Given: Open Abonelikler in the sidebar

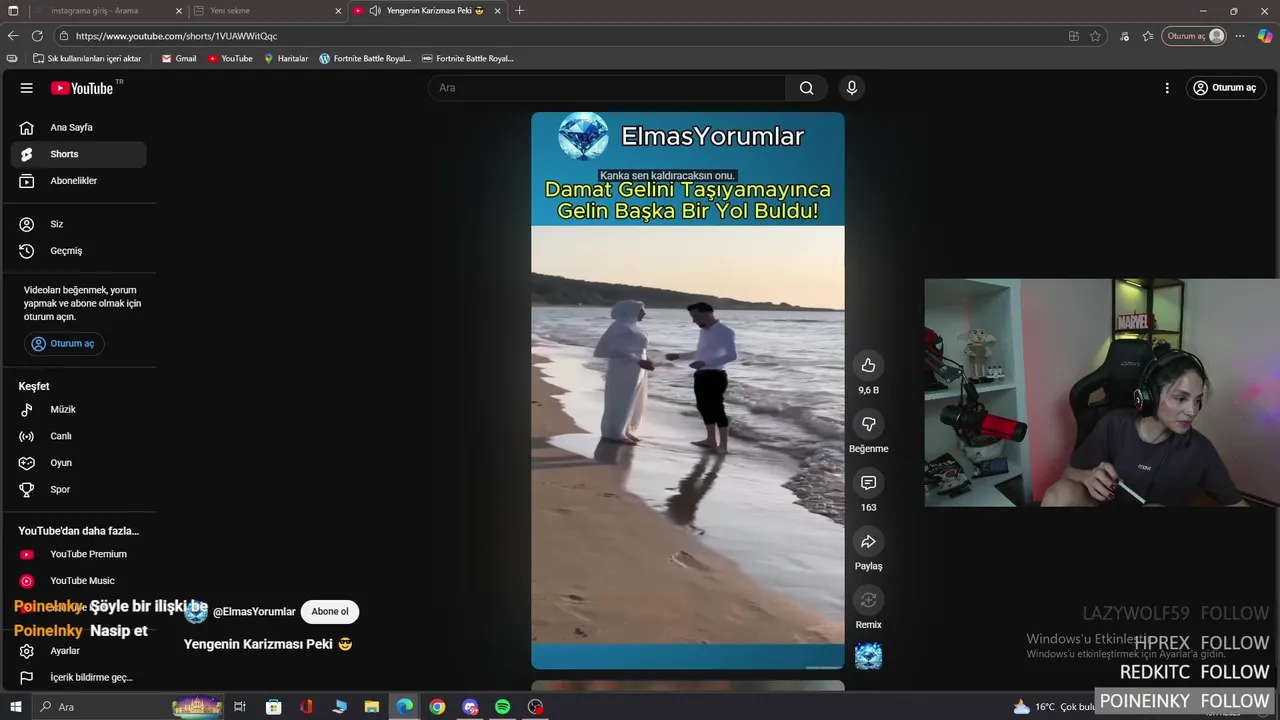Looking at the screenshot, I should click(78, 181).
